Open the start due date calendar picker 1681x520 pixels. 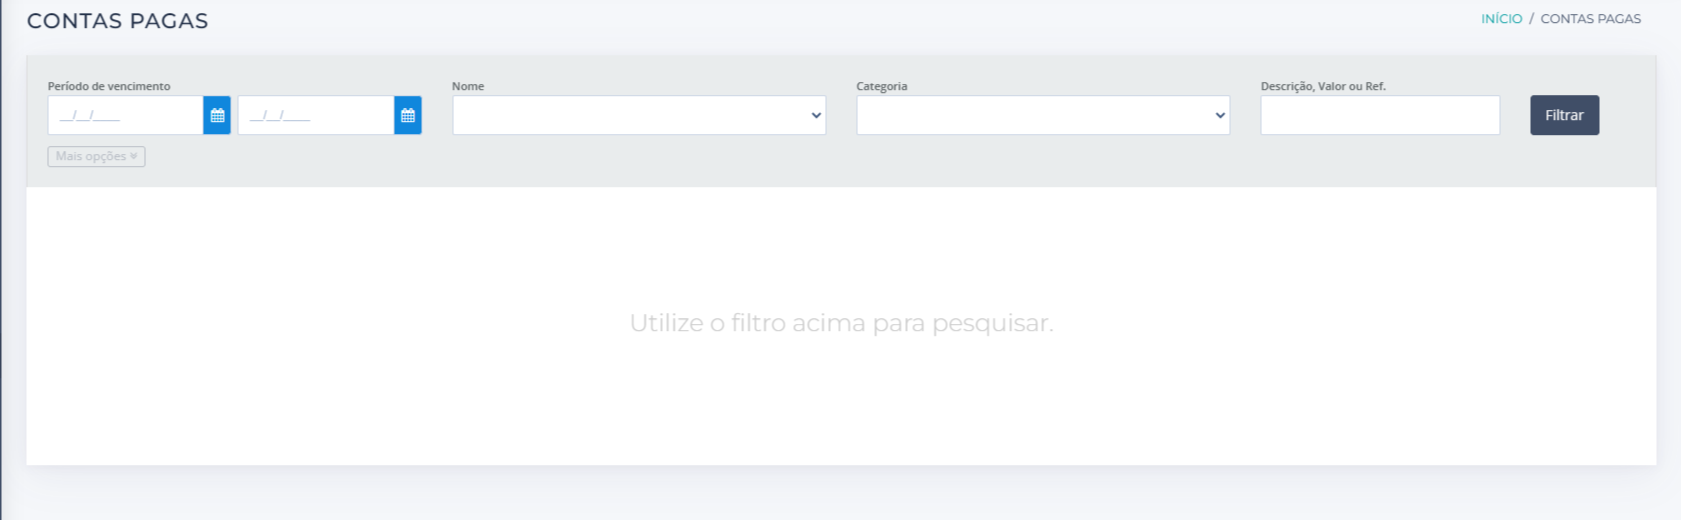217,115
